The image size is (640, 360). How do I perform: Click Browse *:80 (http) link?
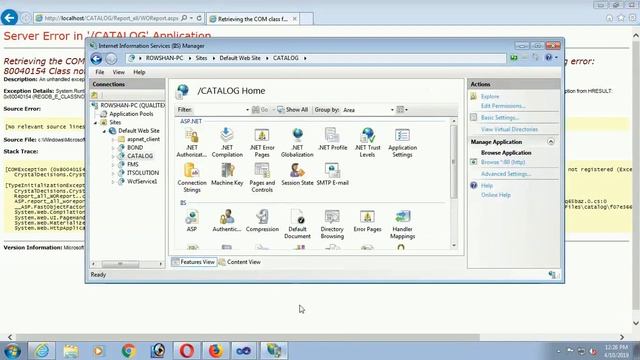click(503, 162)
